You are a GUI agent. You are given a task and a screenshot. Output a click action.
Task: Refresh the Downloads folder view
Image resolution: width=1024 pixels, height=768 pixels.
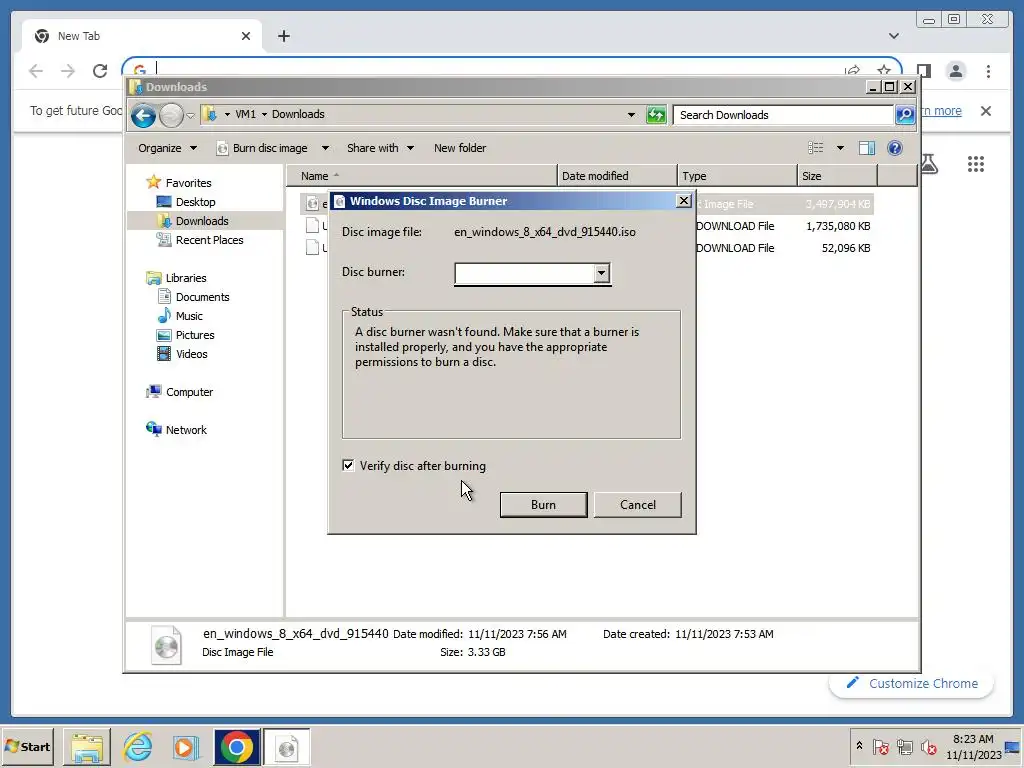(656, 115)
